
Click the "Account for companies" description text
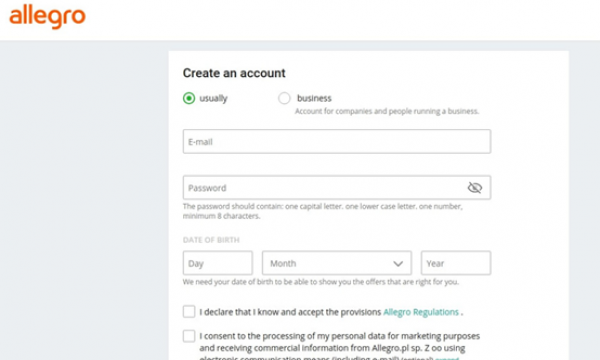tap(387, 111)
